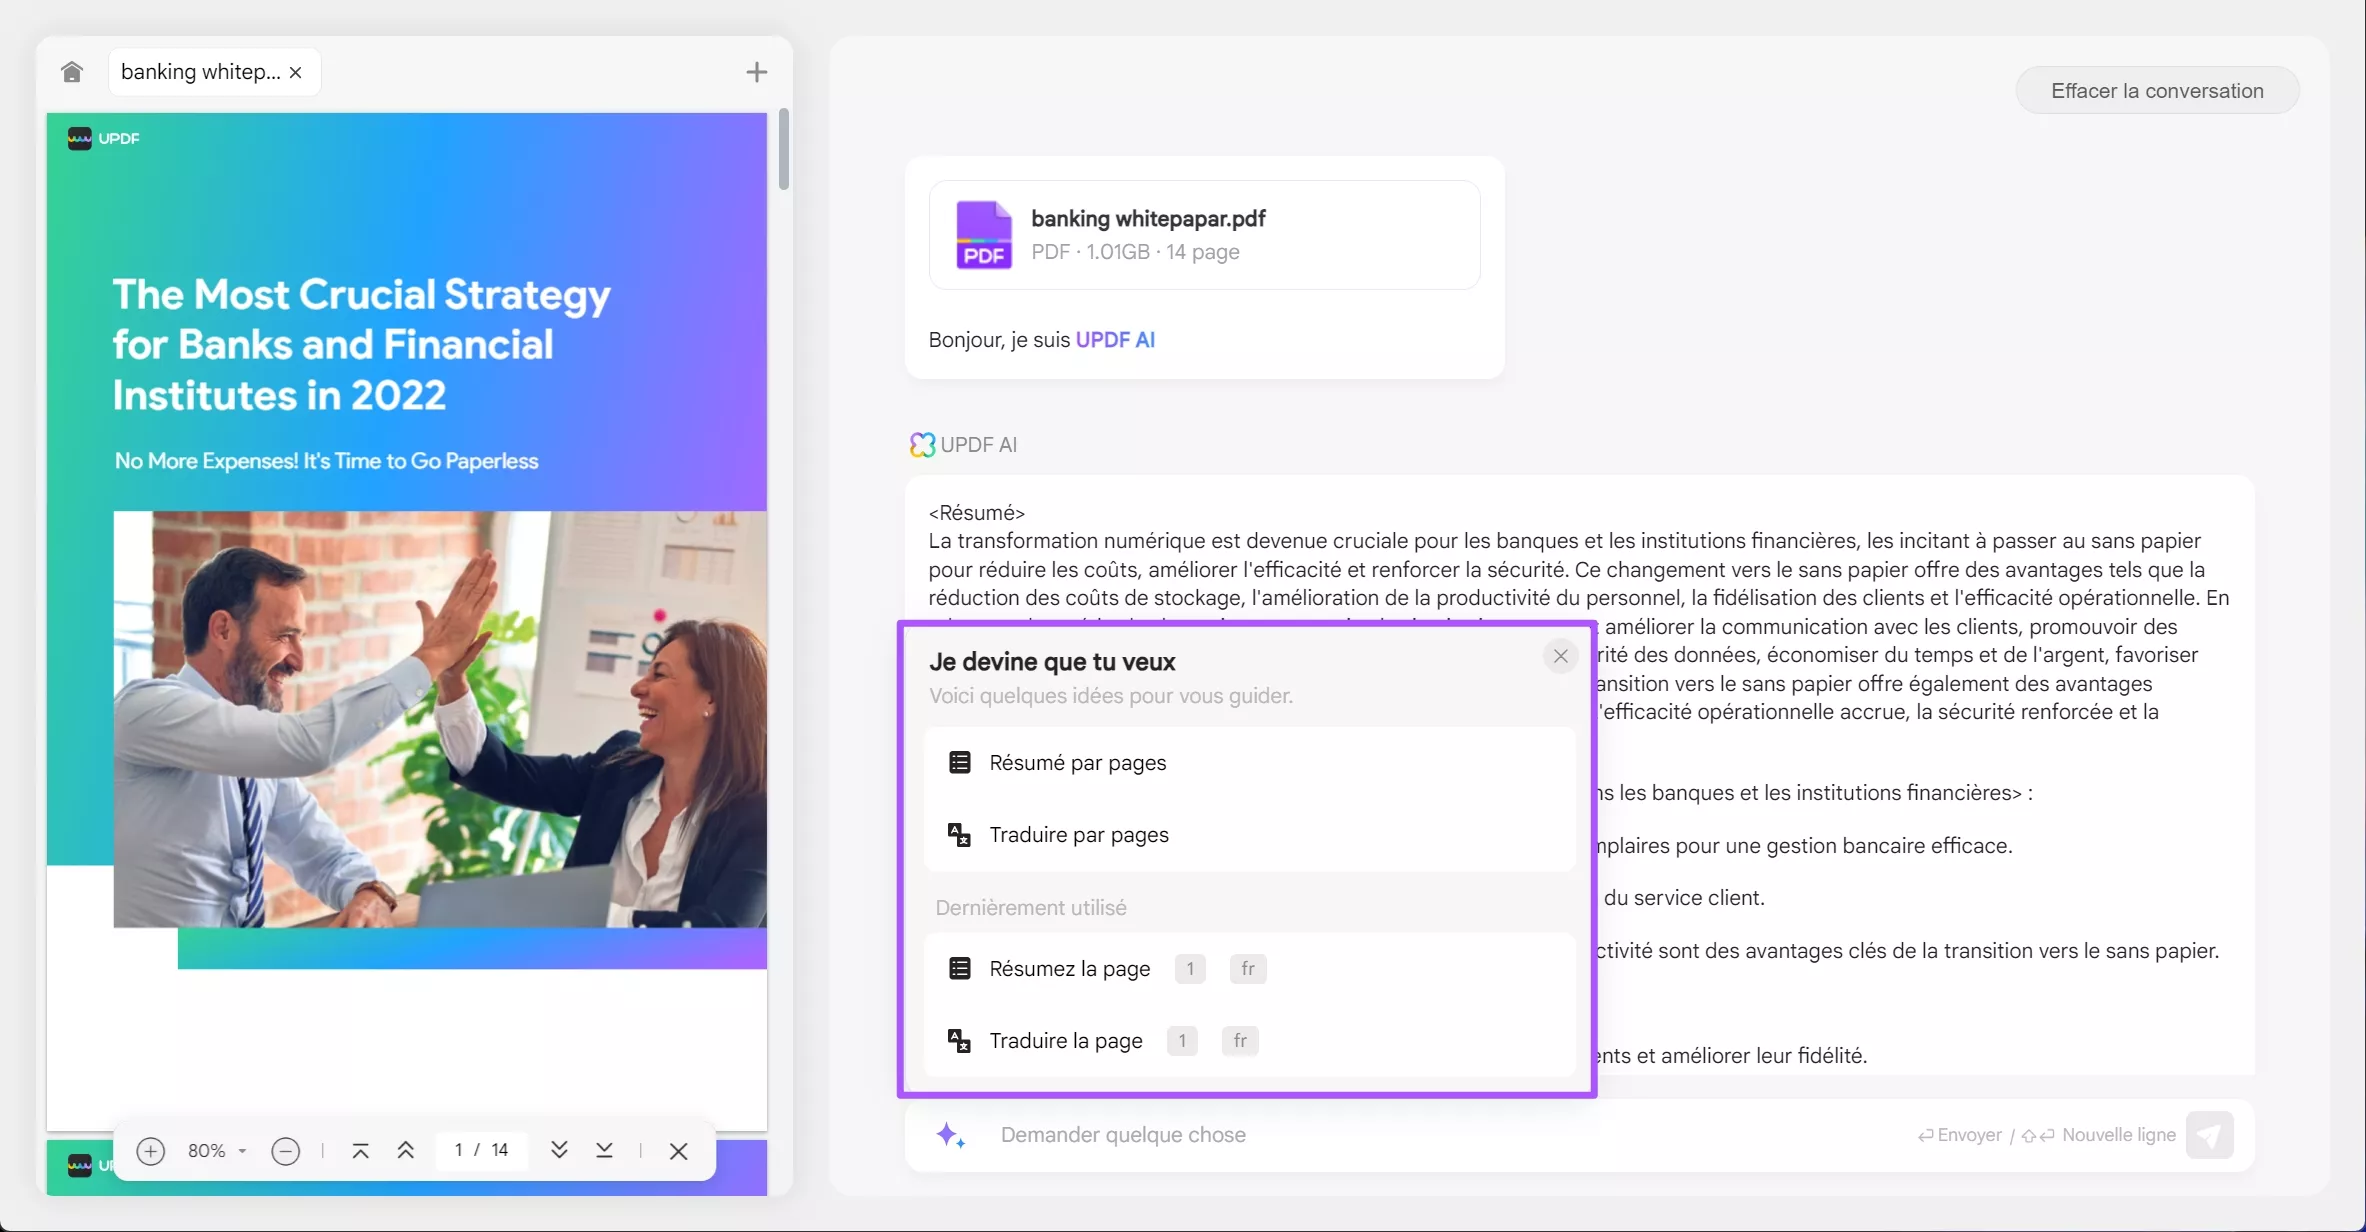Click the zoom out minus icon
Screen dimensions: 2366x1232
tap(285, 1151)
